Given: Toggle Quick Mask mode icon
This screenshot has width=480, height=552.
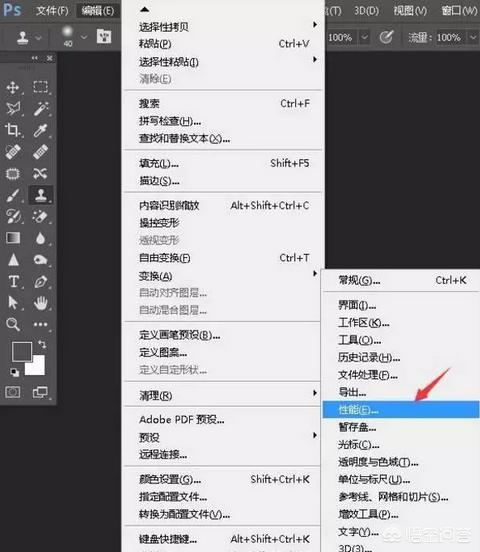Looking at the screenshot, I should [x=13, y=392].
